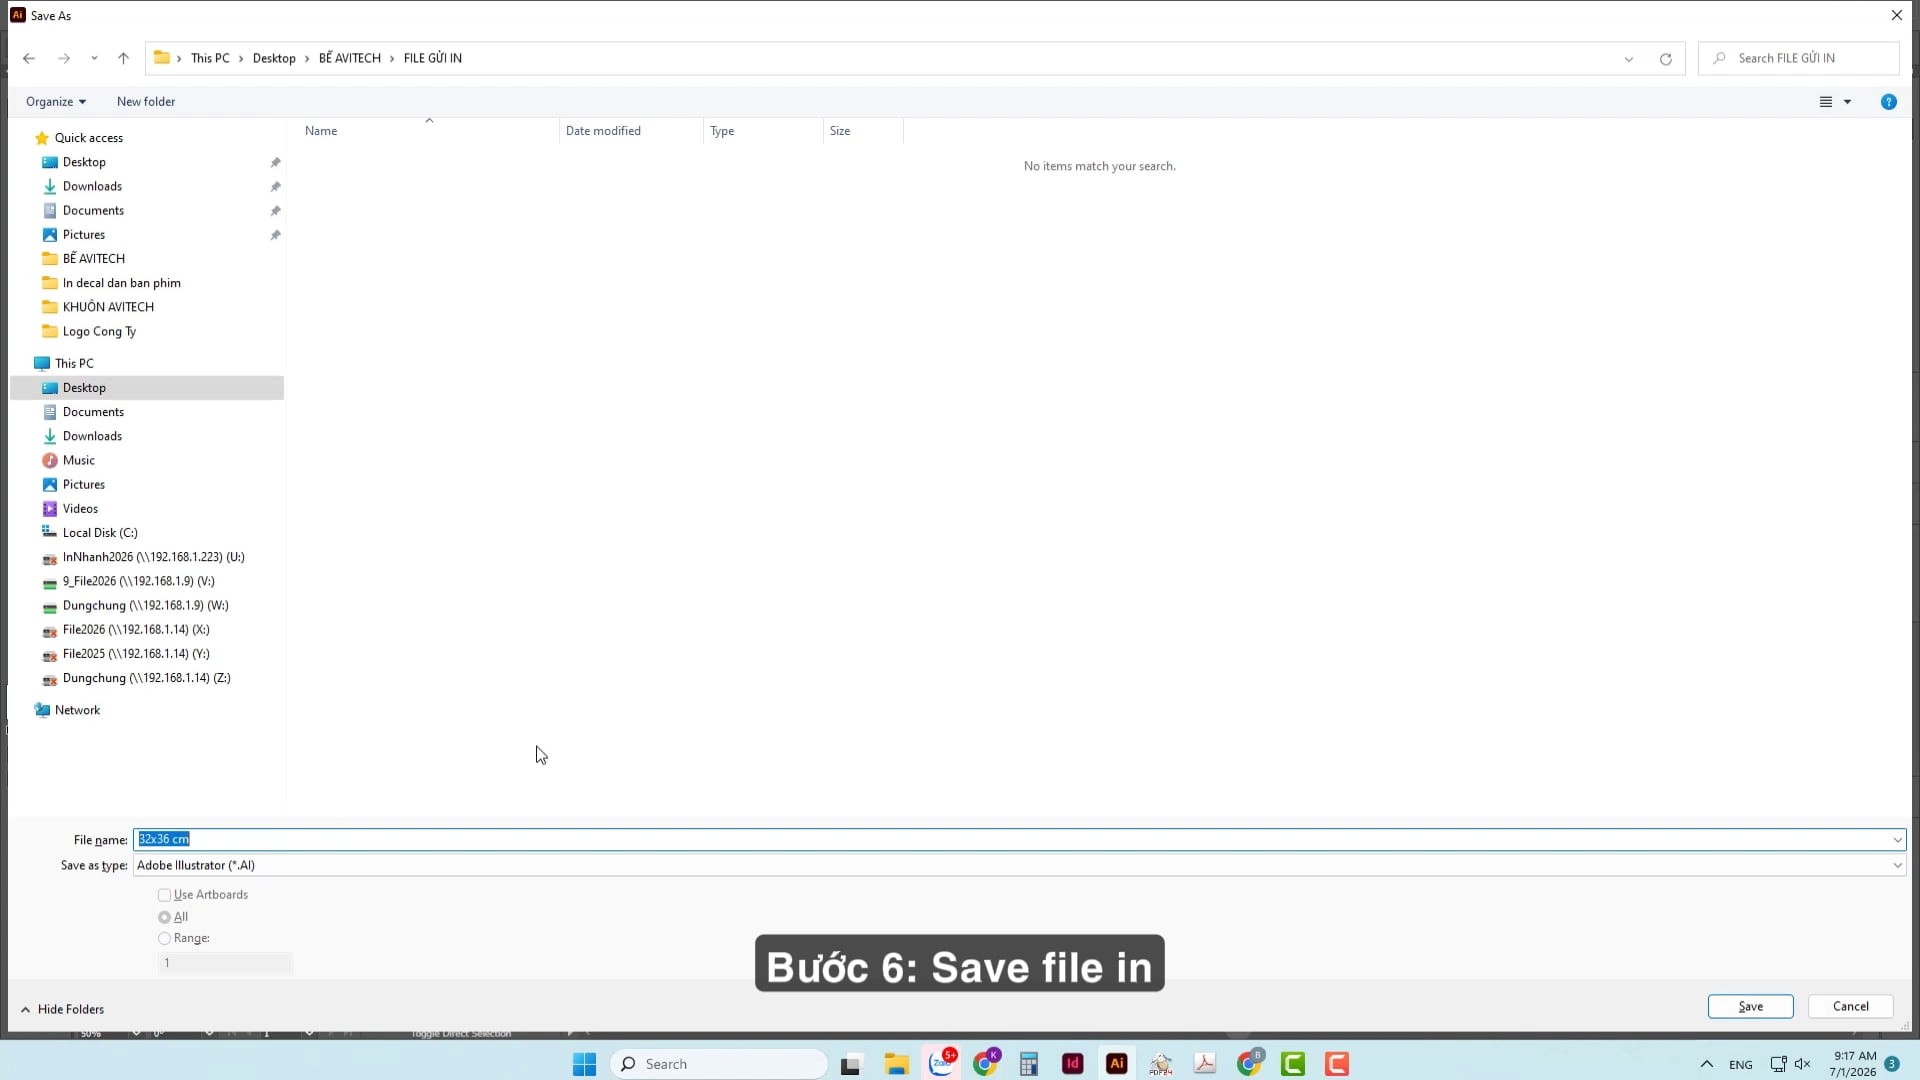Open the 9_File2026 drive (V:)
This screenshot has width=1920, height=1080.
click(x=138, y=581)
